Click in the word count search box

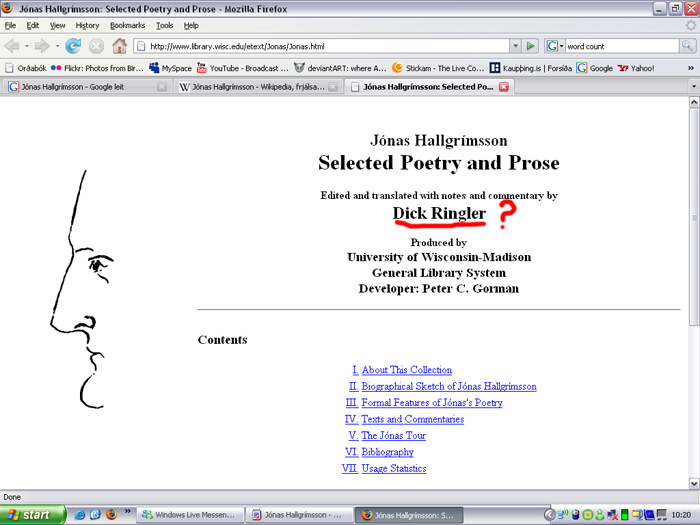coord(622,46)
